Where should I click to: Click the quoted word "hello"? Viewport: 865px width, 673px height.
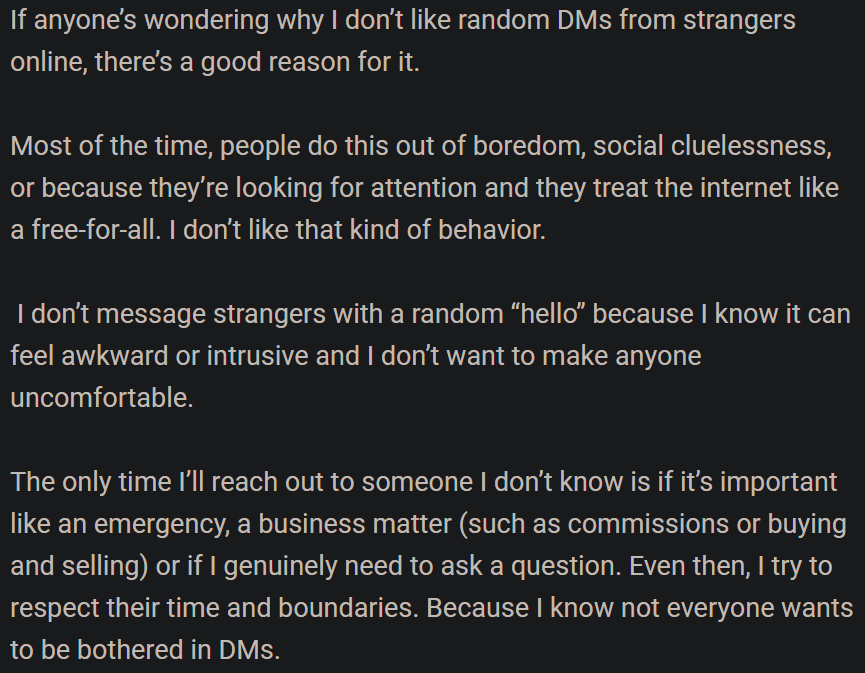click(x=548, y=314)
